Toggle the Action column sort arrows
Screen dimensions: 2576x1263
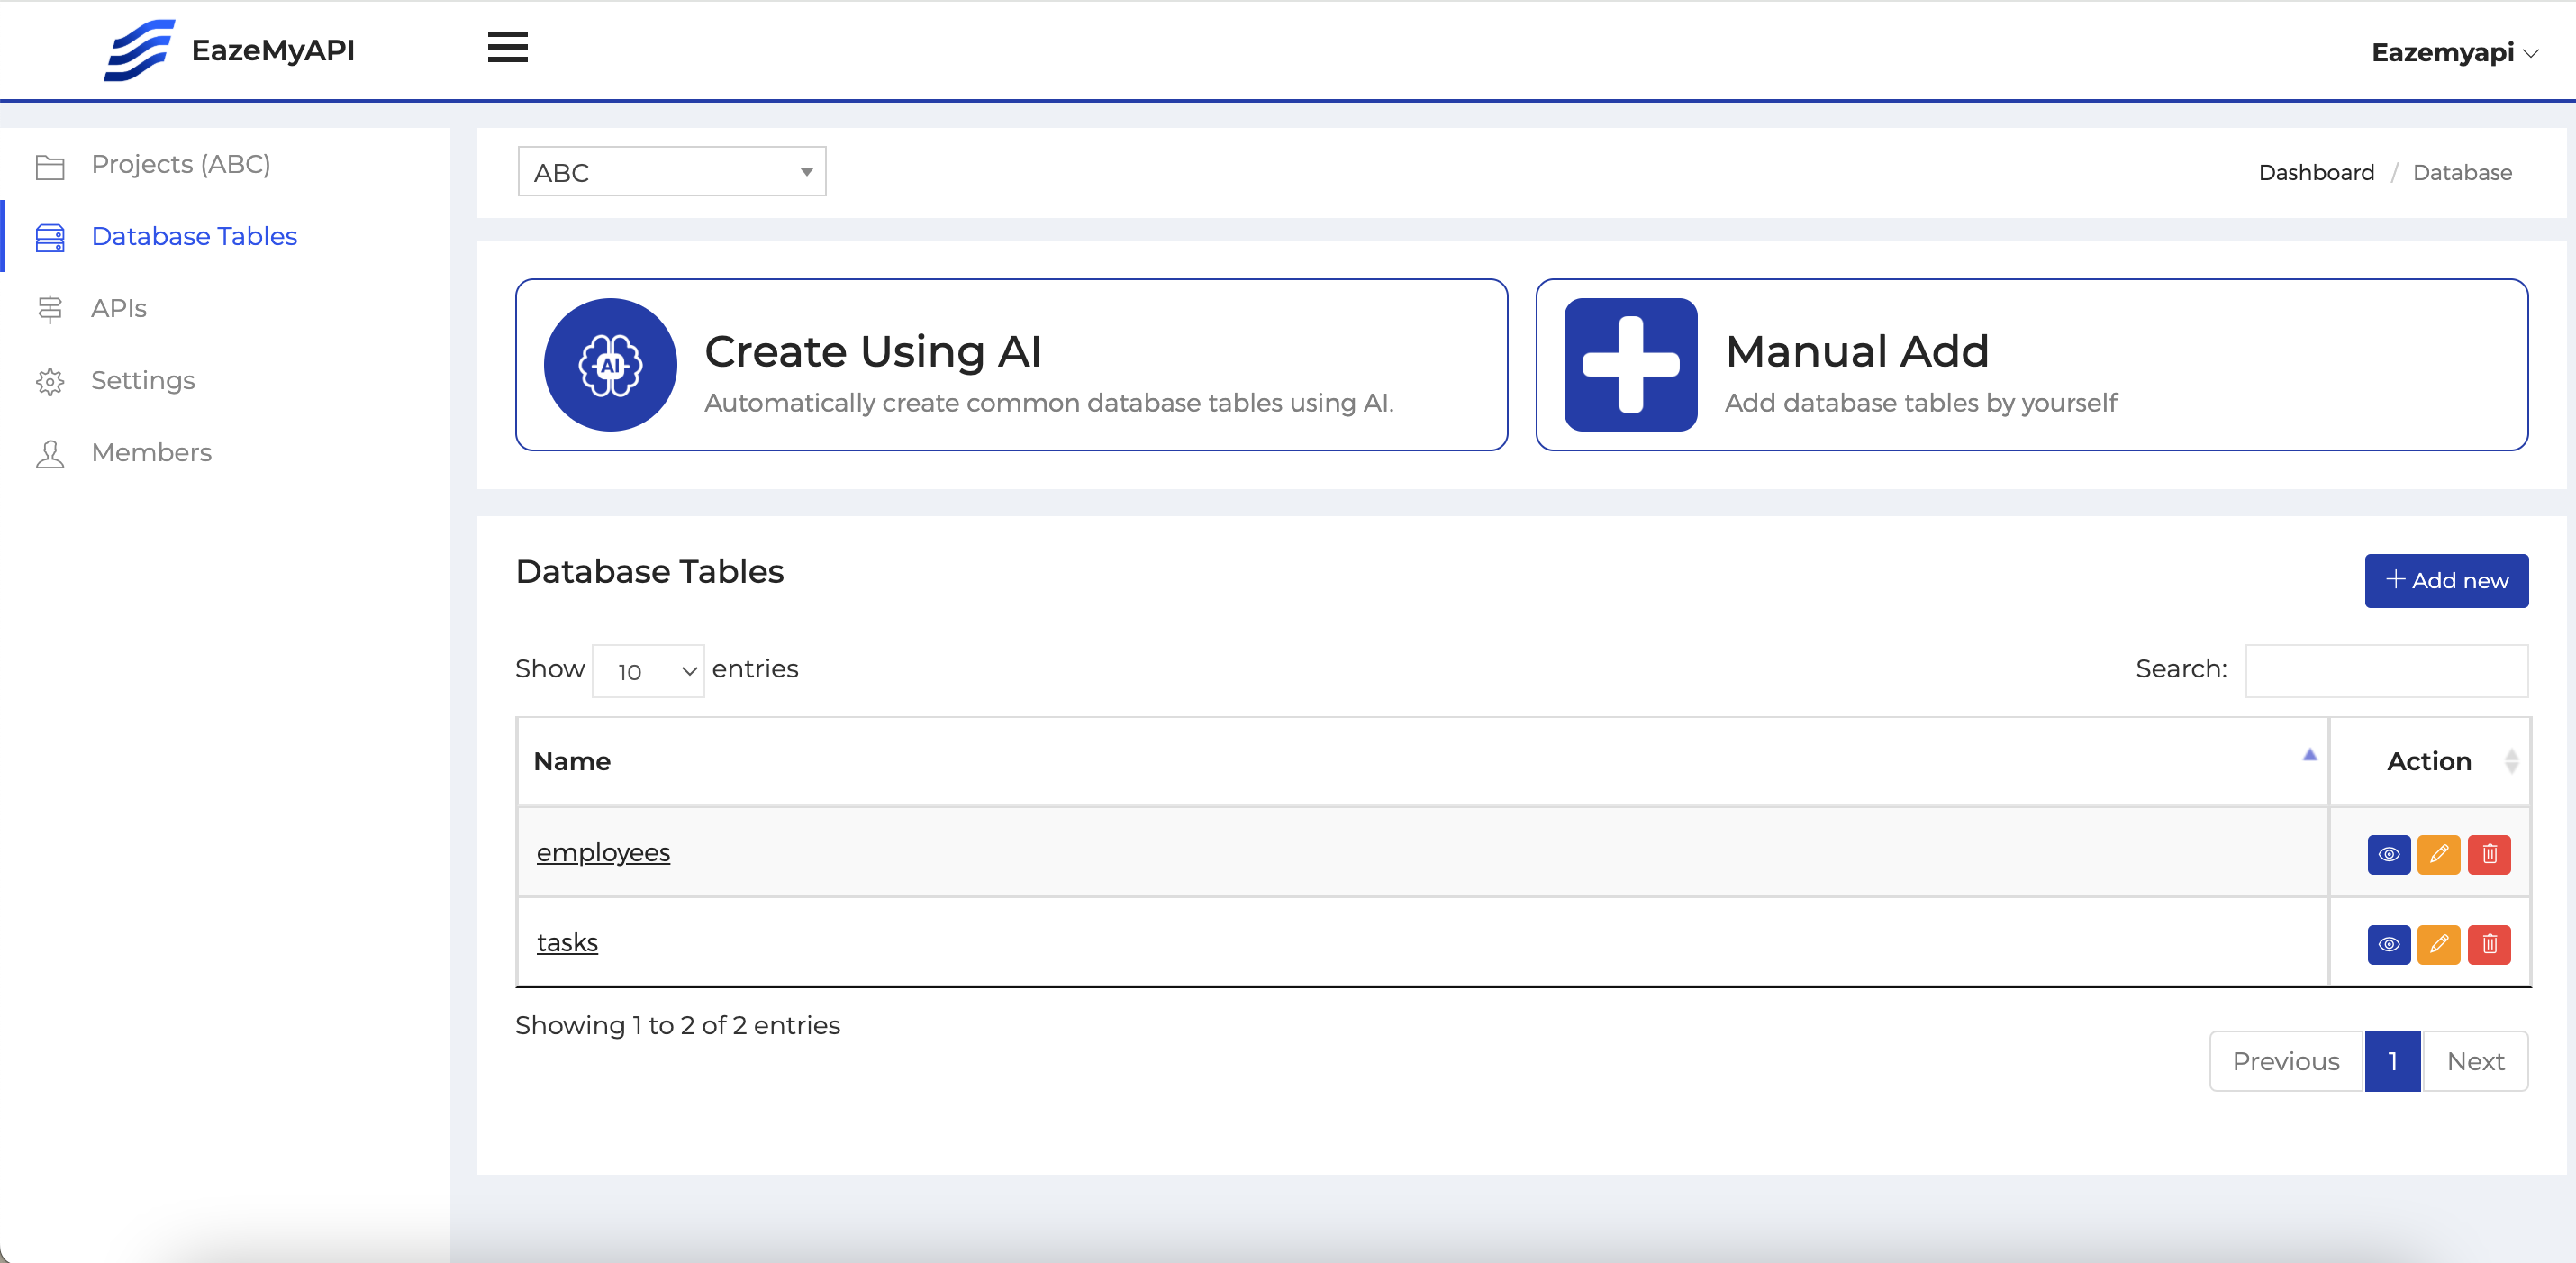click(x=2512, y=761)
